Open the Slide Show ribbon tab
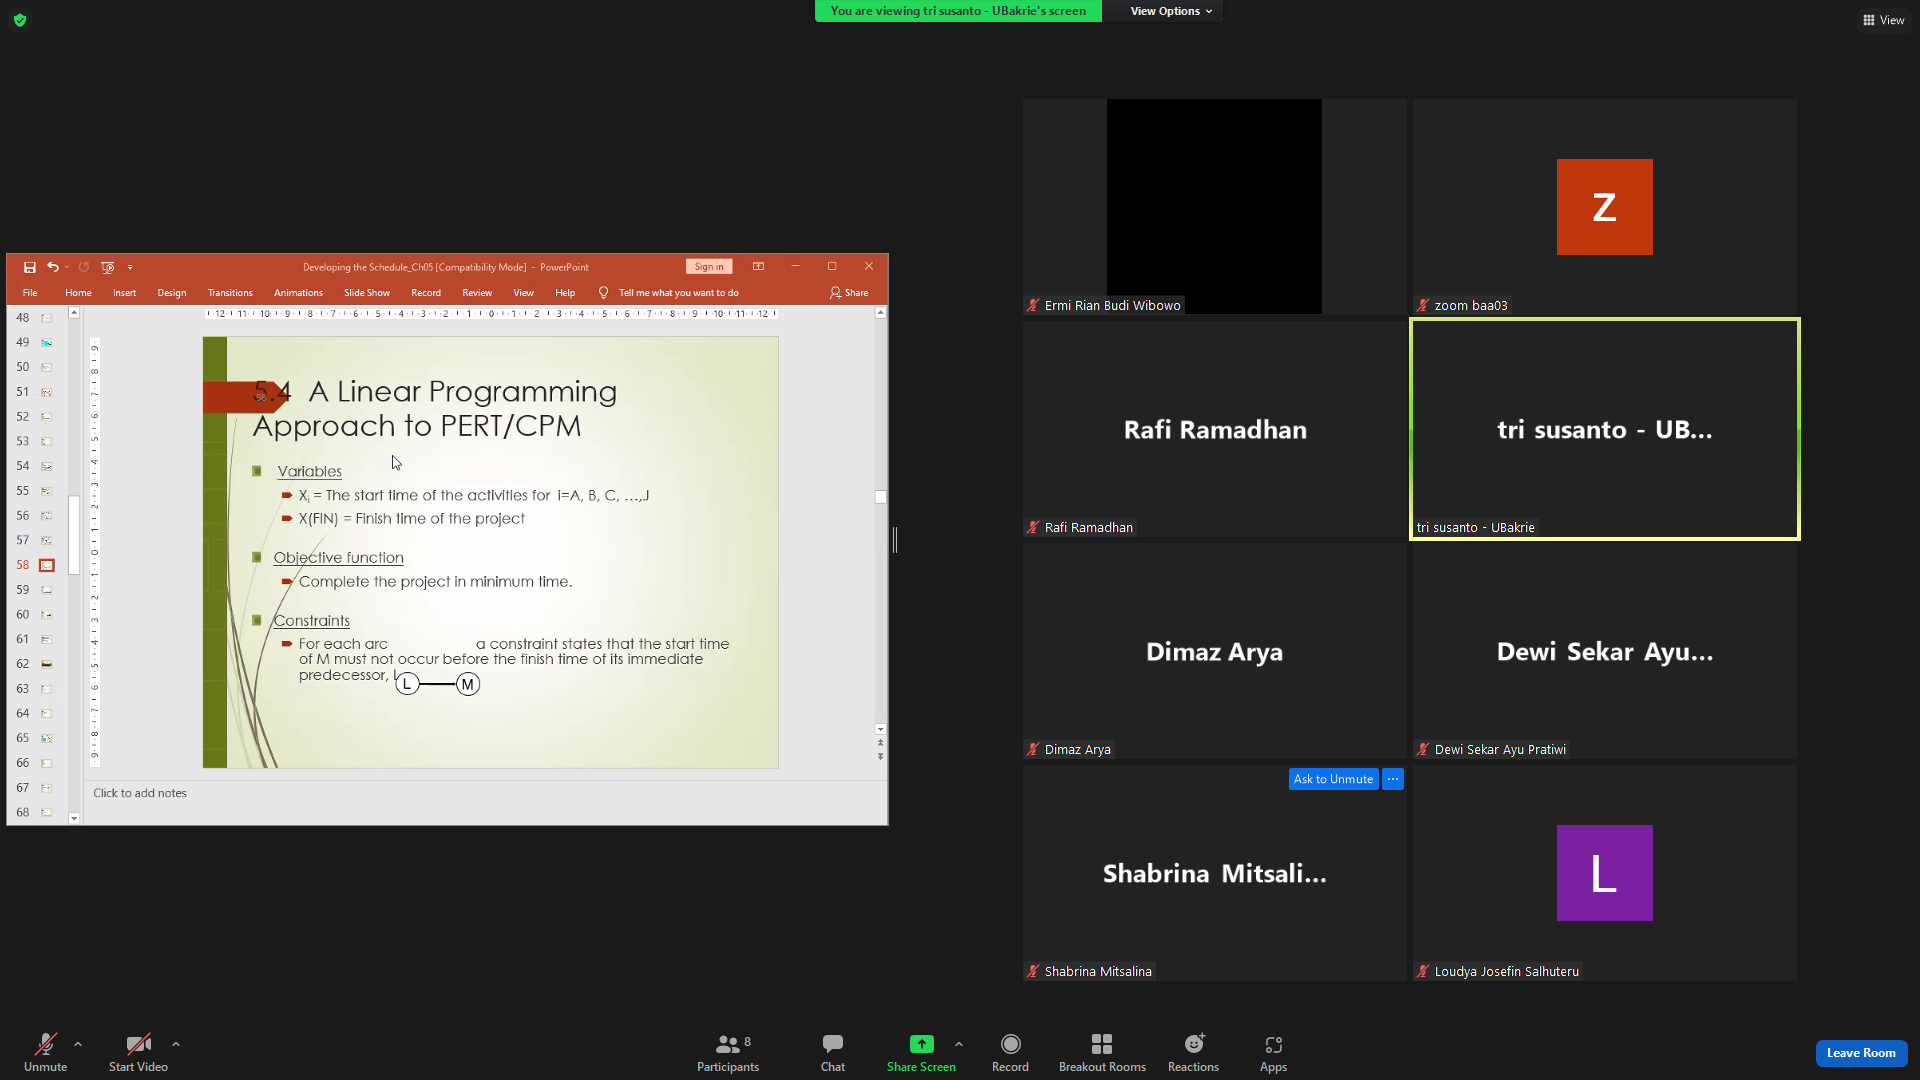Viewport: 1920px width, 1080px height. pyautogui.click(x=367, y=293)
